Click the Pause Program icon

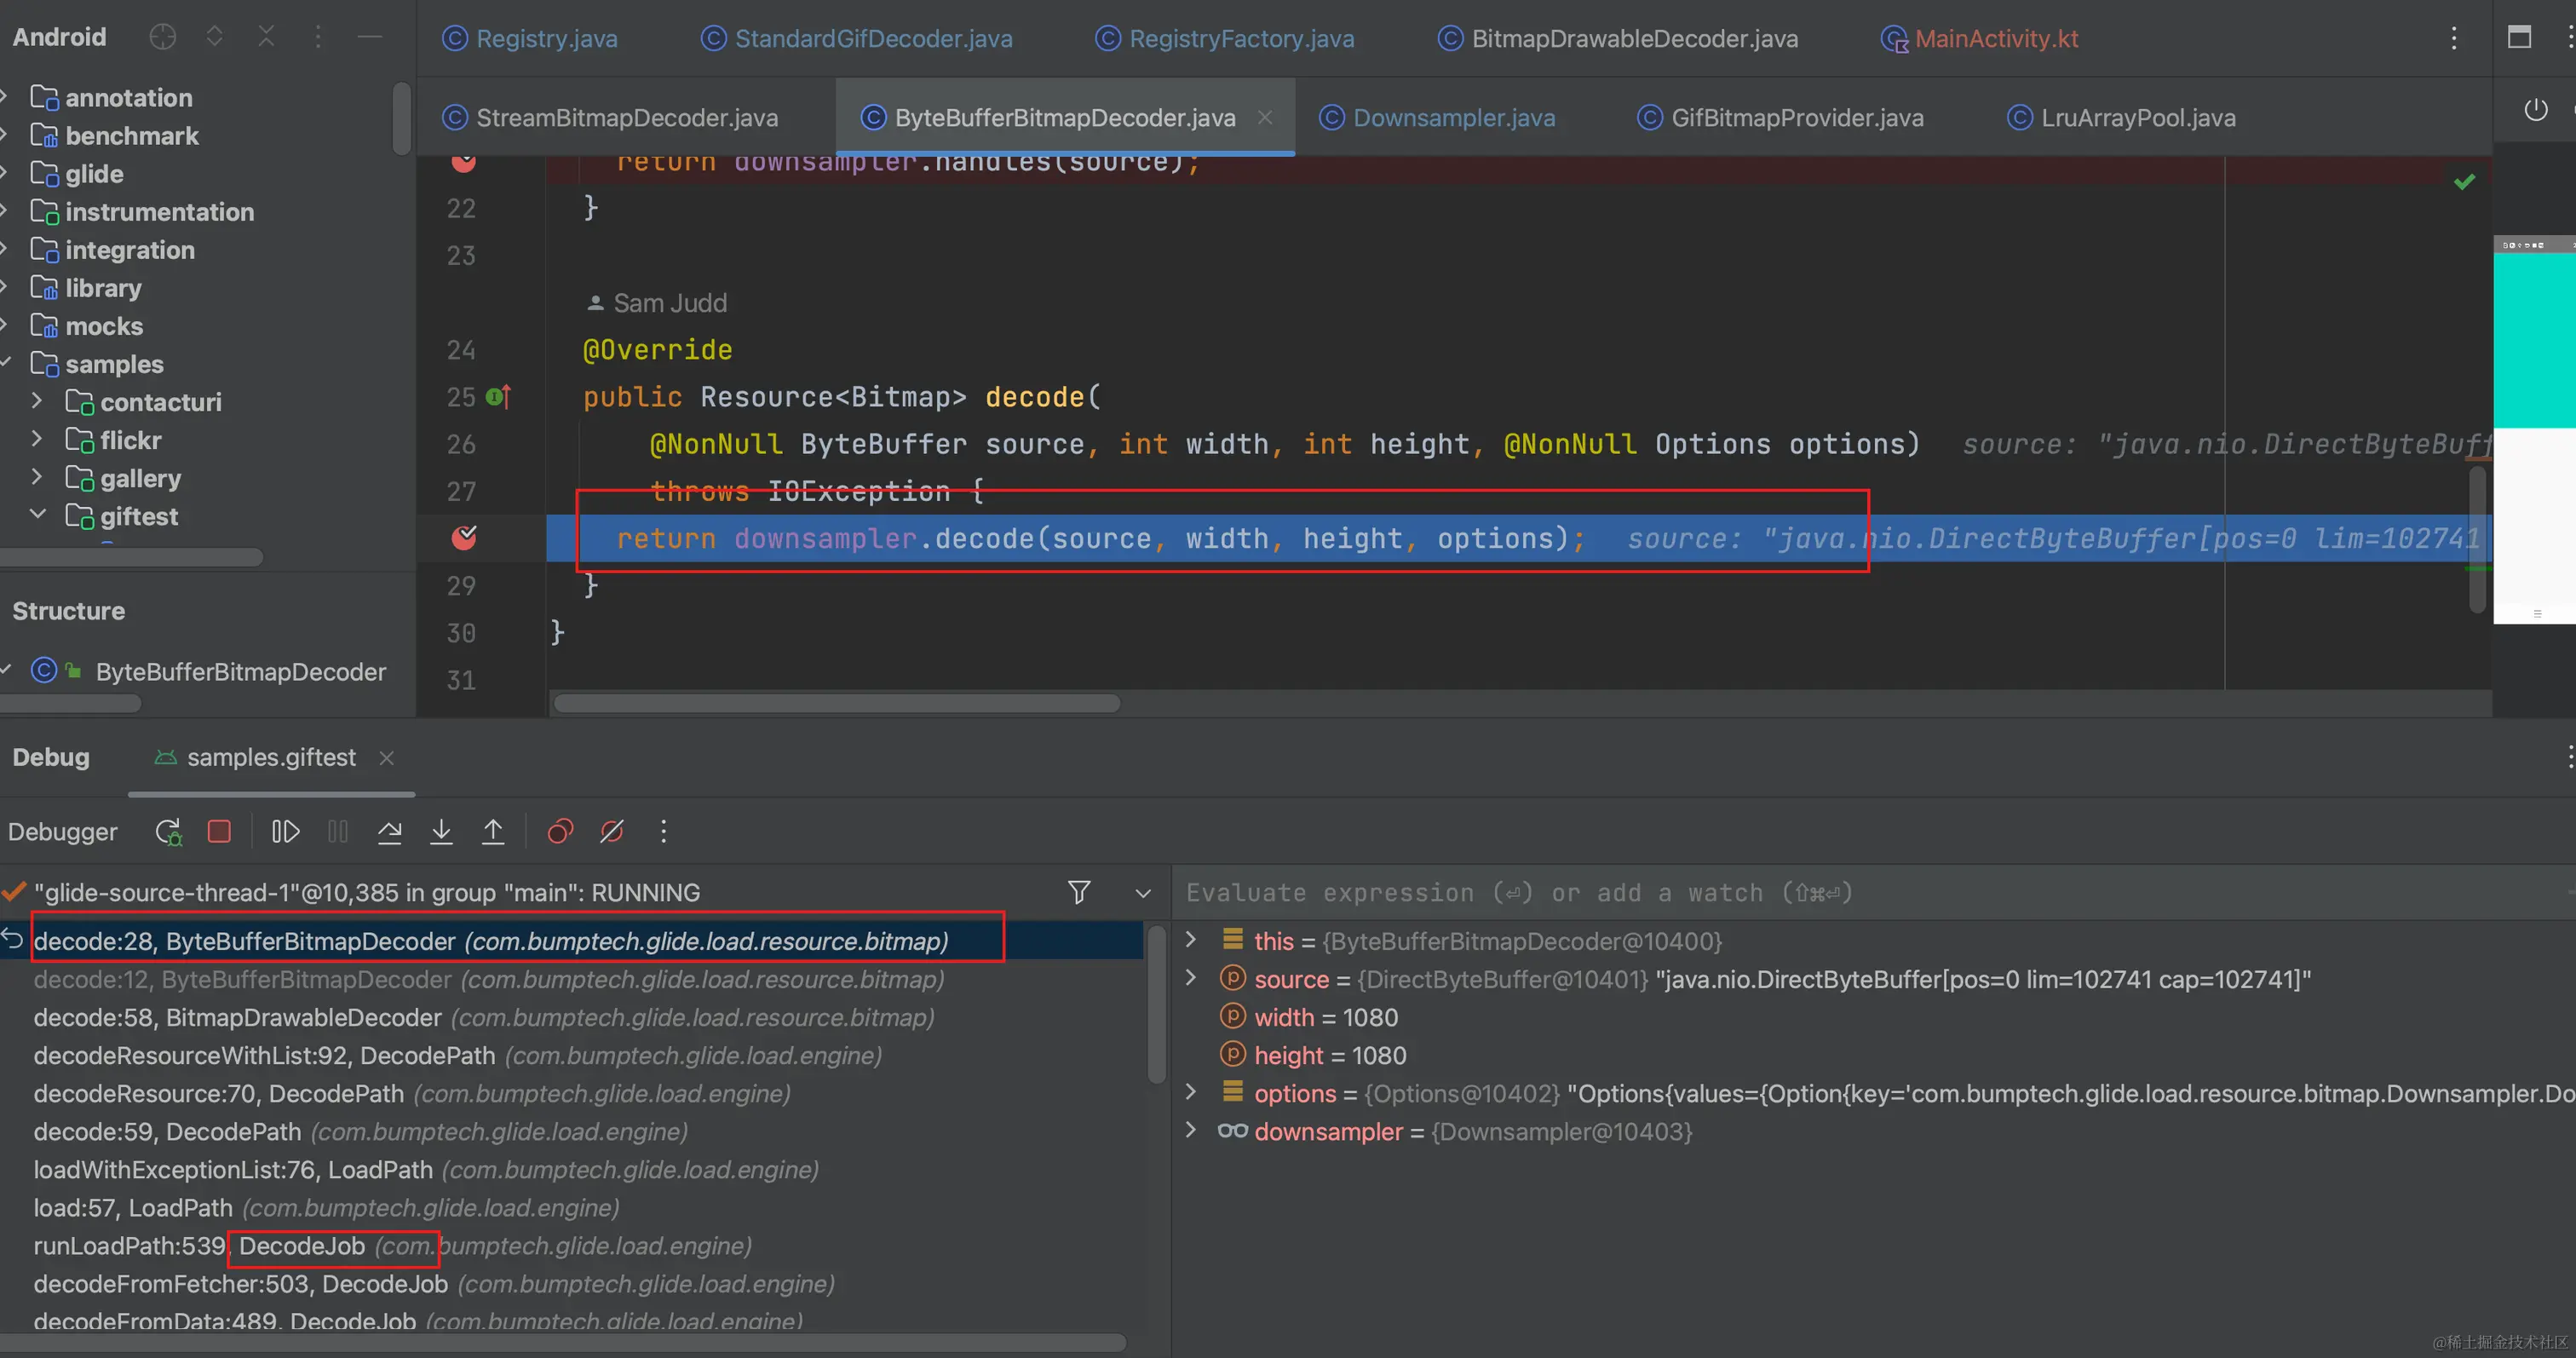[x=338, y=831]
